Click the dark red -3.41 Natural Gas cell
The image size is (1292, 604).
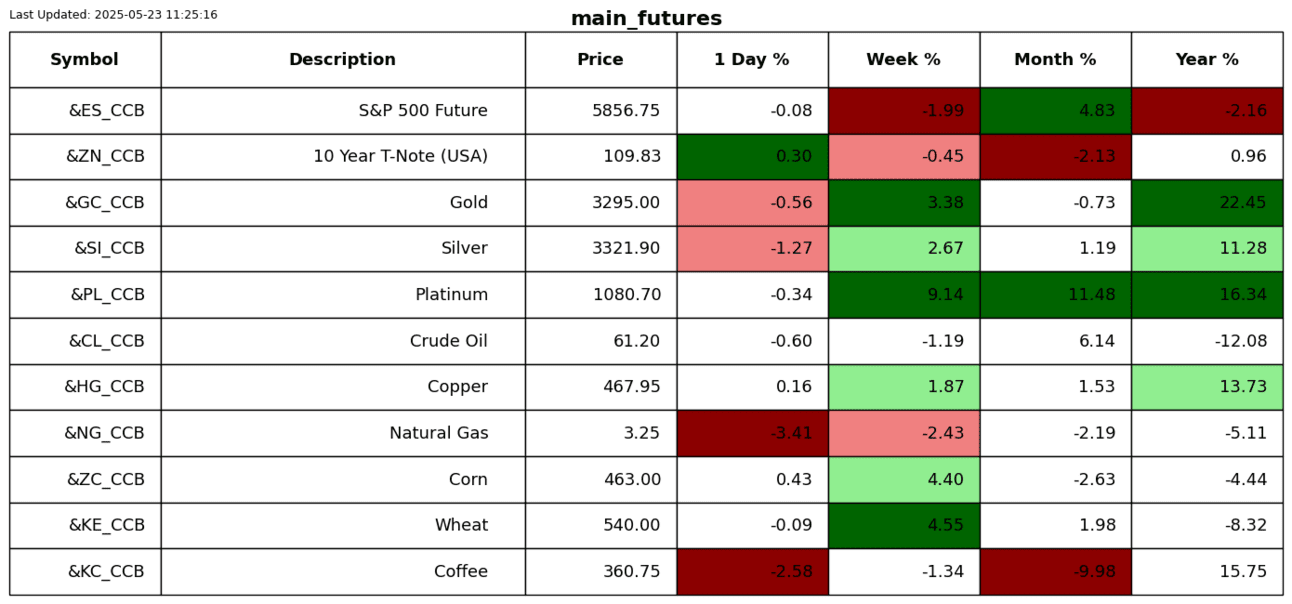752,433
